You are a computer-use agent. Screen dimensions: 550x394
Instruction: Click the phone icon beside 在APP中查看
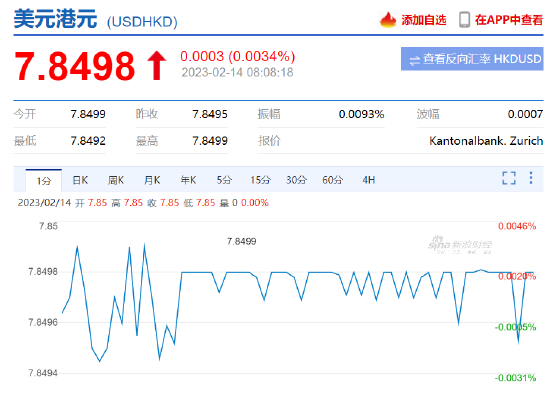coord(464,20)
